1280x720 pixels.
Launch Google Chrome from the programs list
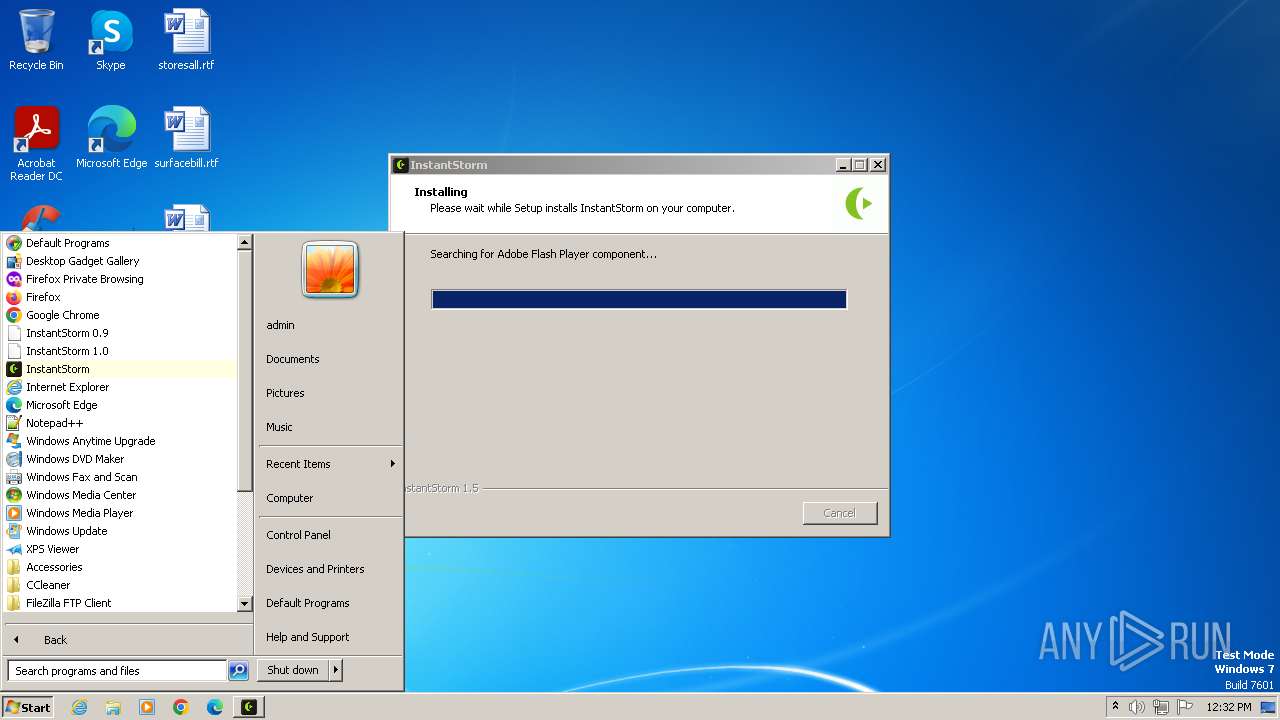[x=120, y=315]
